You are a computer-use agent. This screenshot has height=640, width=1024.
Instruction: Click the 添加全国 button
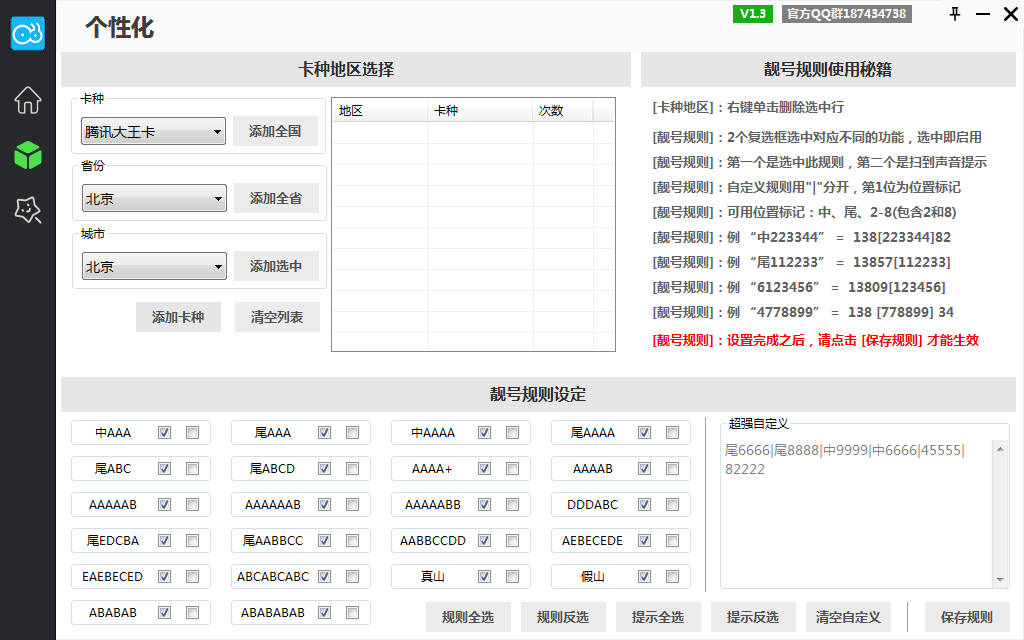(x=275, y=131)
